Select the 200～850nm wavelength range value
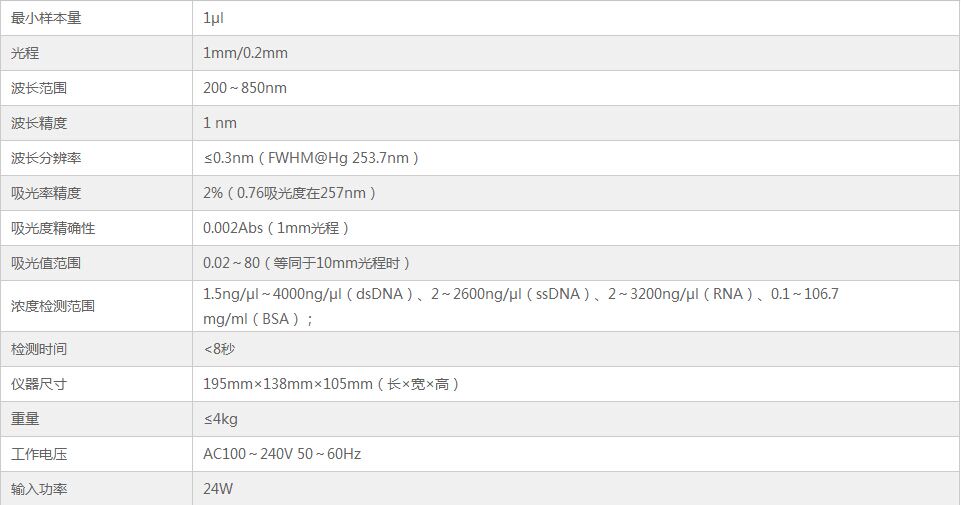Screen dimensions: 961x505 [x=245, y=88]
